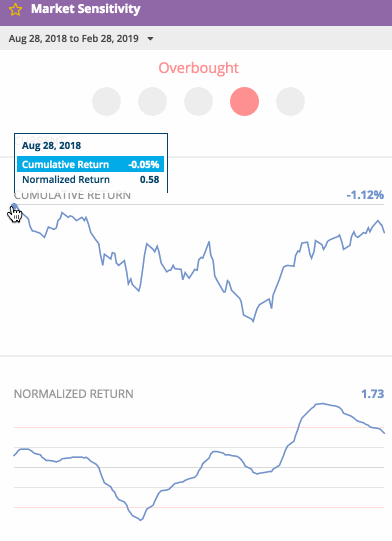
Task: Click the gold star favorite icon
Action: (x=15, y=10)
